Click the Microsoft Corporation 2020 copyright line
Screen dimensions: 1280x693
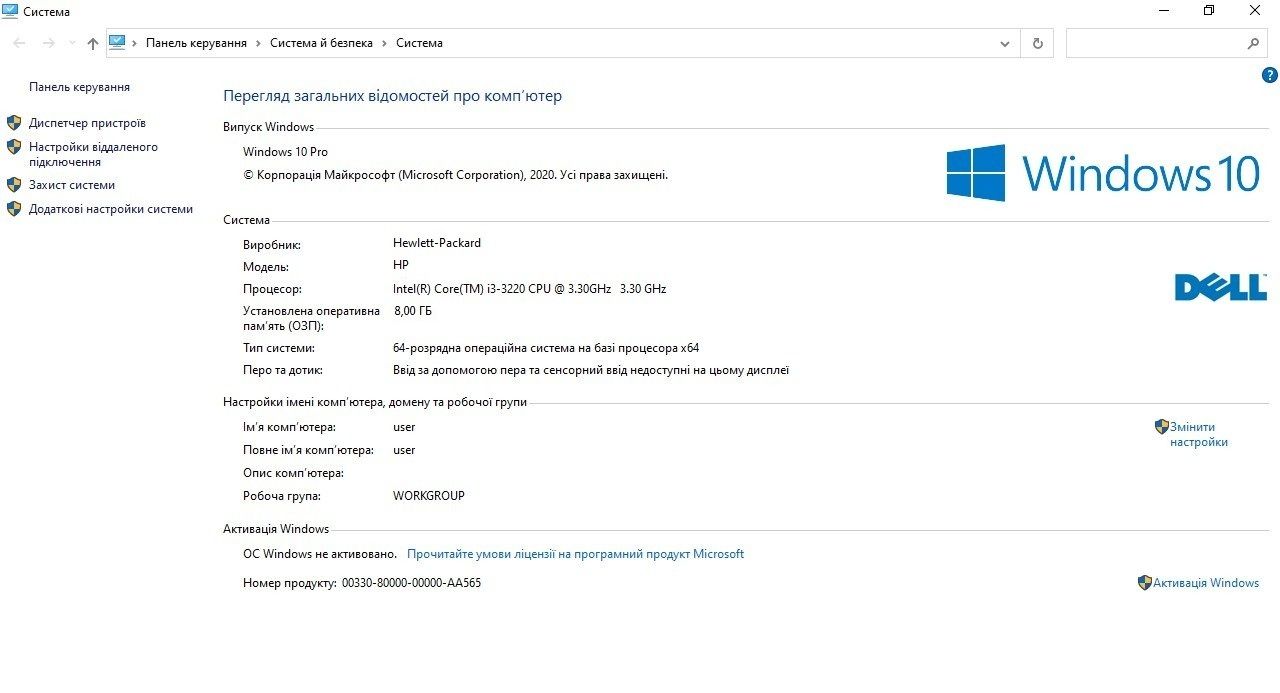[455, 175]
